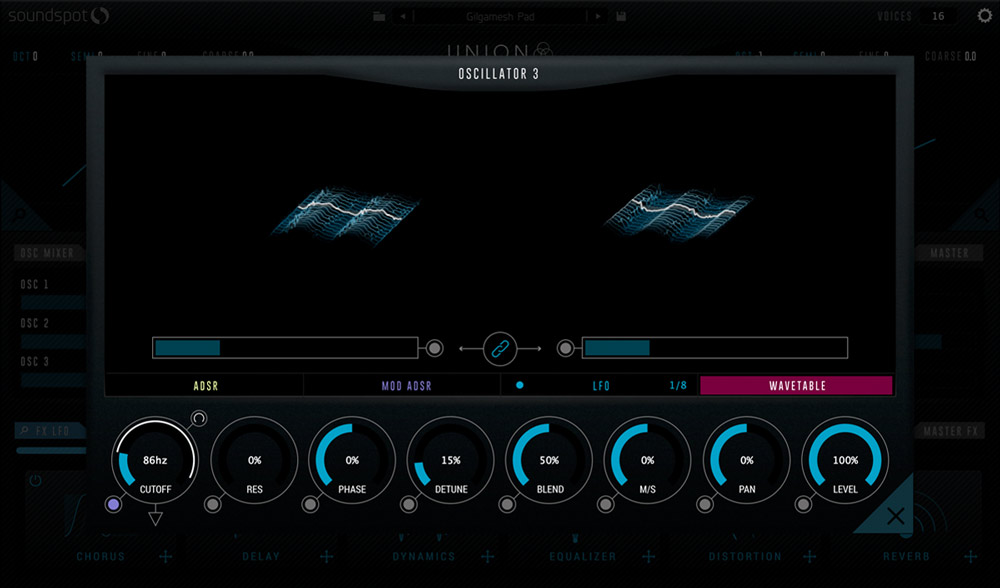
Task: Open the Voices 16 count selector
Action: pyautogui.click(x=937, y=16)
